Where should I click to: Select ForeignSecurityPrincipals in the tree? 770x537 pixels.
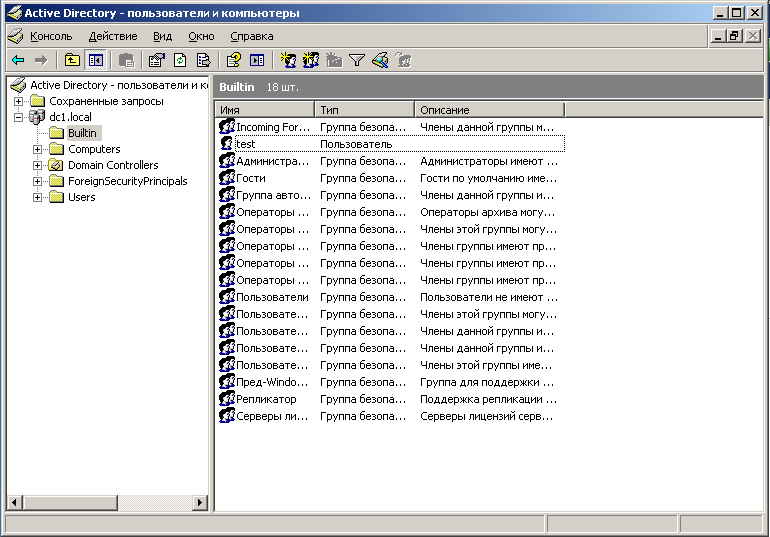(128, 181)
